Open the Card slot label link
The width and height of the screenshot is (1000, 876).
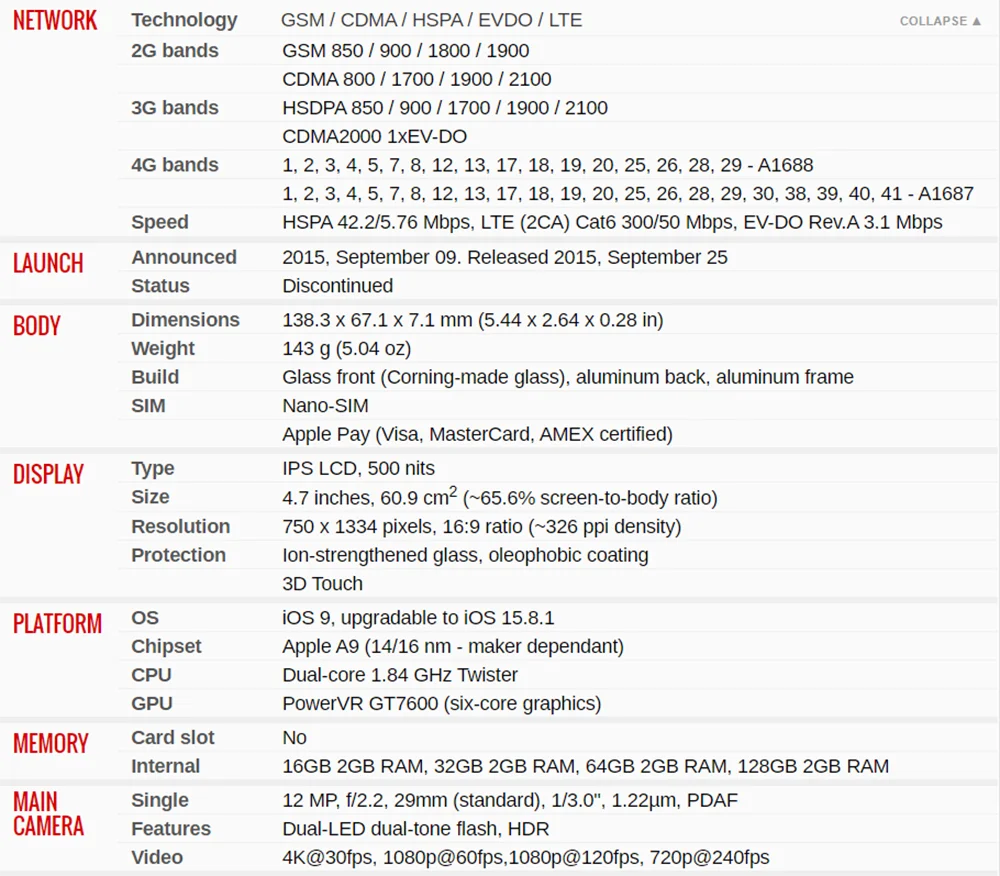(x=172, y=738)
